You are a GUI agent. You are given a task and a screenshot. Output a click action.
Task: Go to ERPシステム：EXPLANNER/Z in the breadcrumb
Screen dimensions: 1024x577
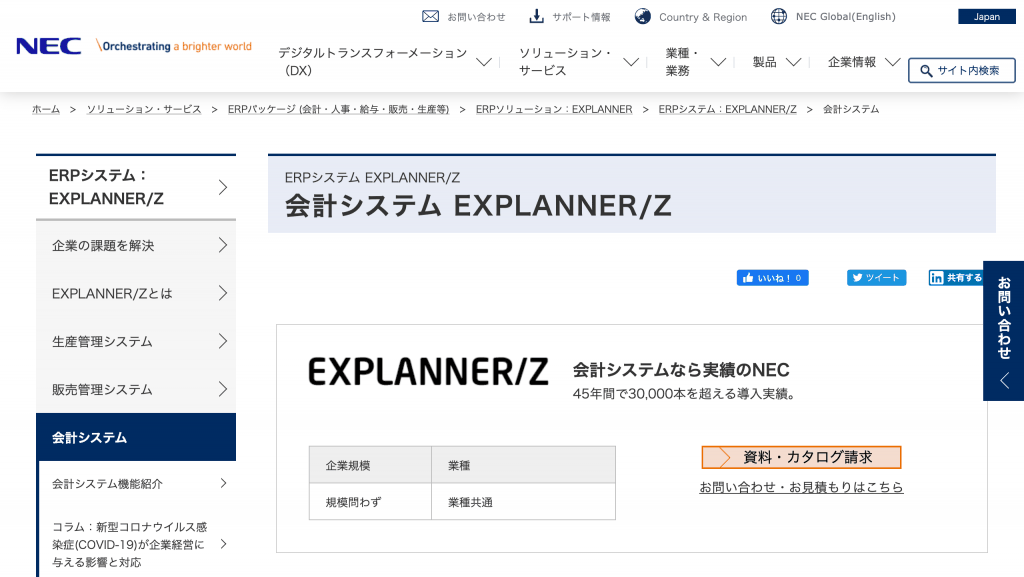click(x=728, y=109)
